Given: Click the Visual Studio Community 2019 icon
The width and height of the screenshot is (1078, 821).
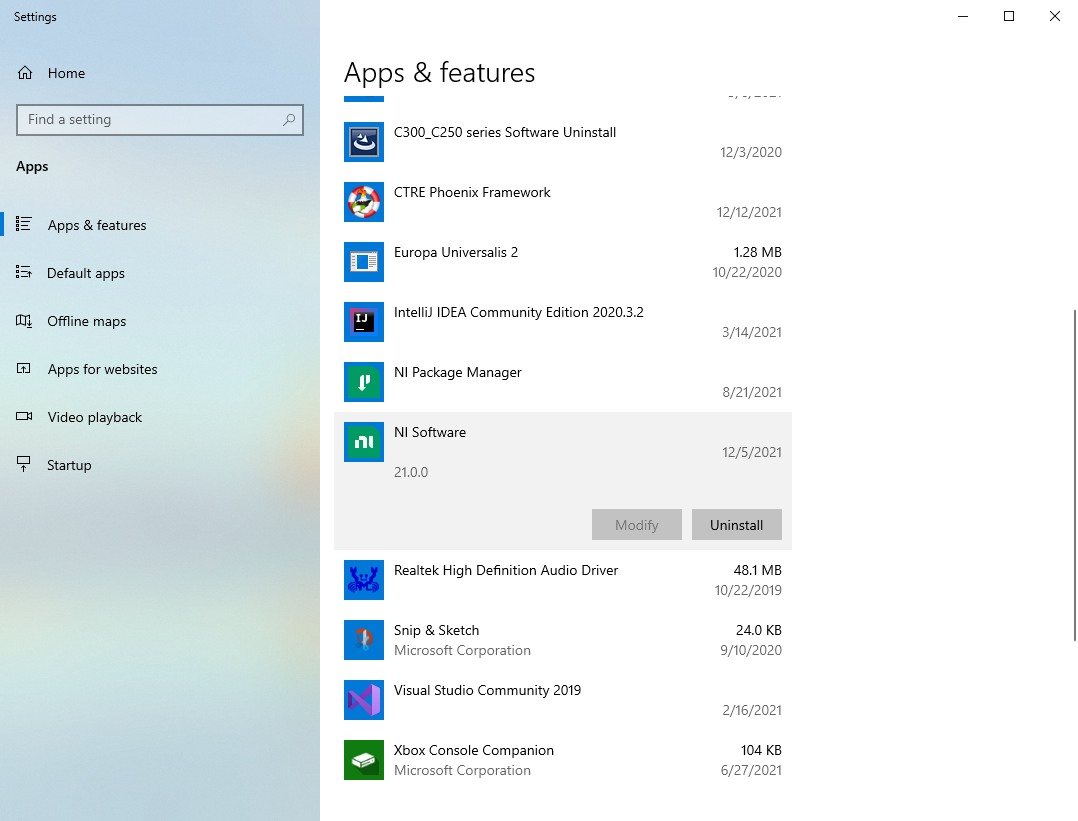Looking at the screenshot, I should click(x=363, y=700).
